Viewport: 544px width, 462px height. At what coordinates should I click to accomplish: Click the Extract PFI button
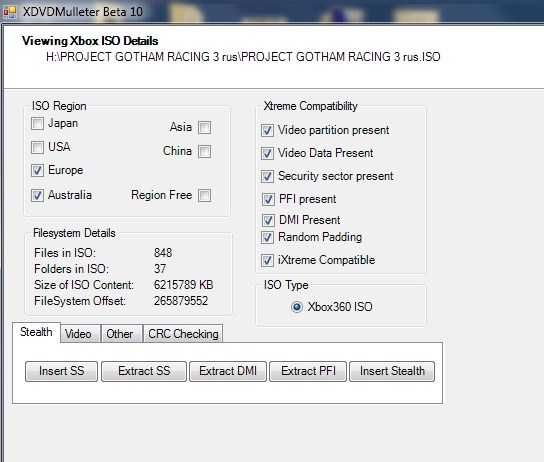pyautogui.click(x=308, y=371)
